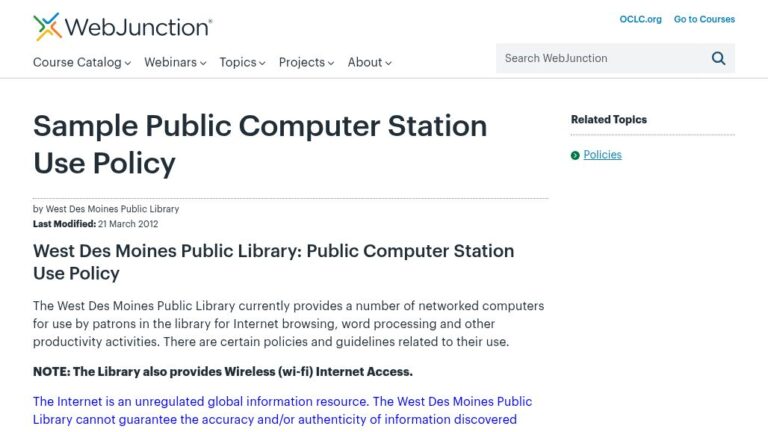Click the paragraph about networked computers

coord(288,324)
